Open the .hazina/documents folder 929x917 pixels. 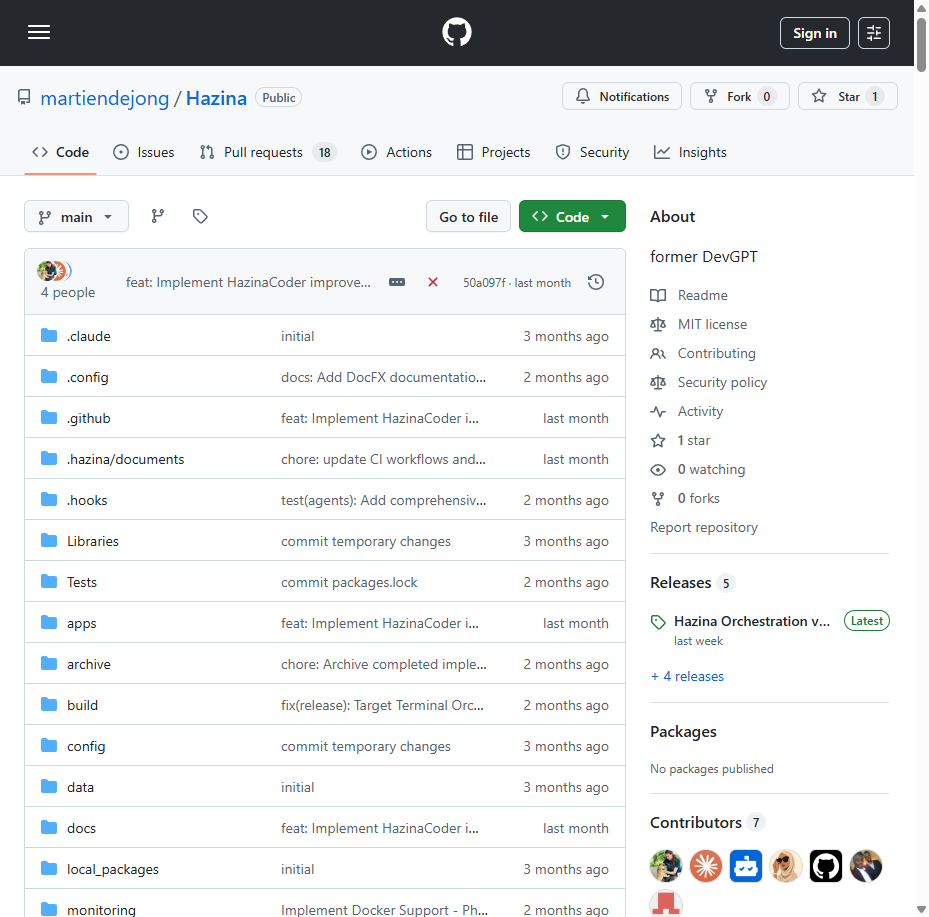126,459
